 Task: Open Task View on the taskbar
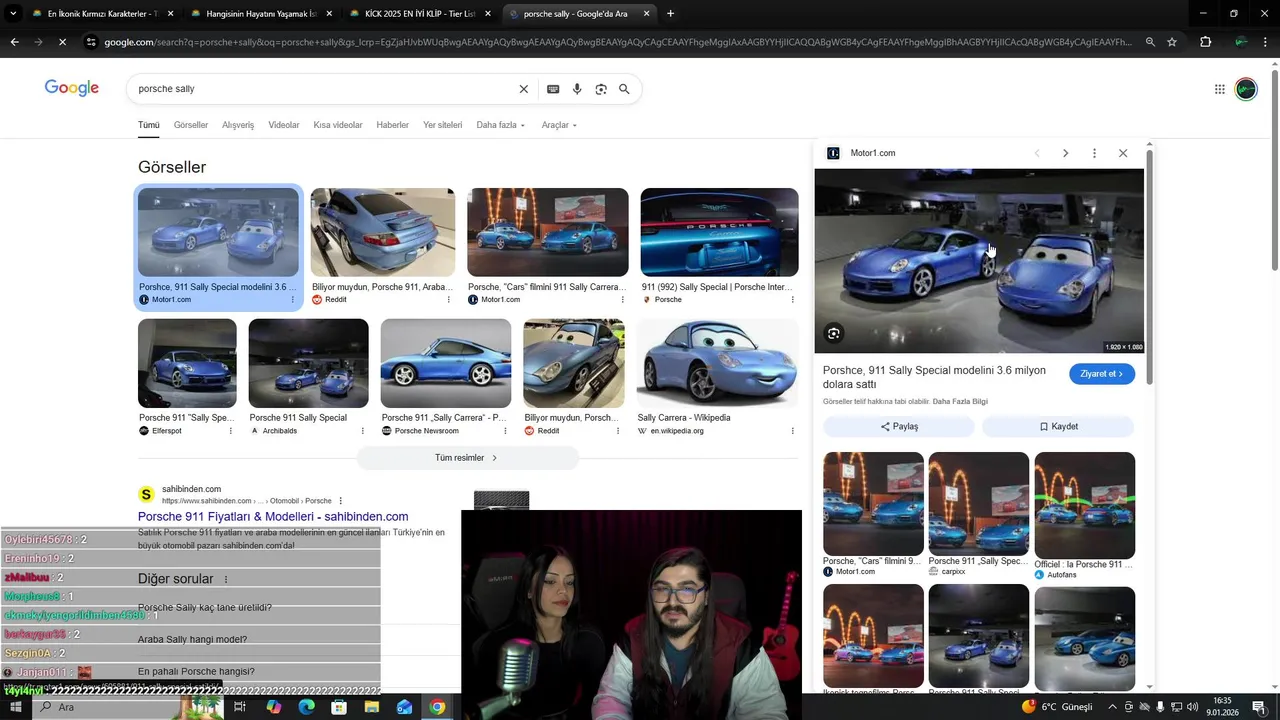[240, 707]
